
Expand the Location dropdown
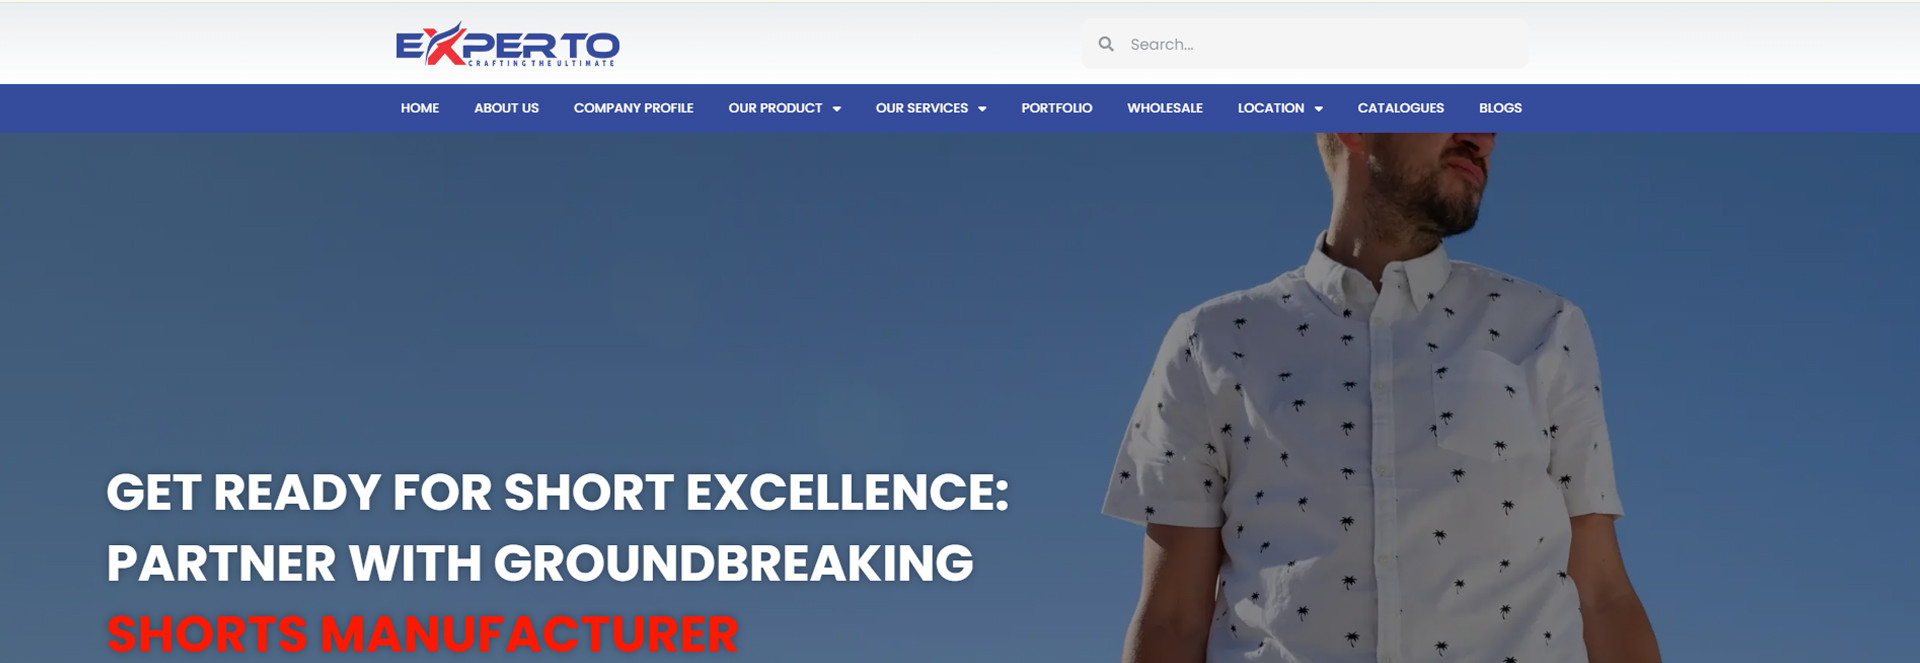[x=1280, y=108]
